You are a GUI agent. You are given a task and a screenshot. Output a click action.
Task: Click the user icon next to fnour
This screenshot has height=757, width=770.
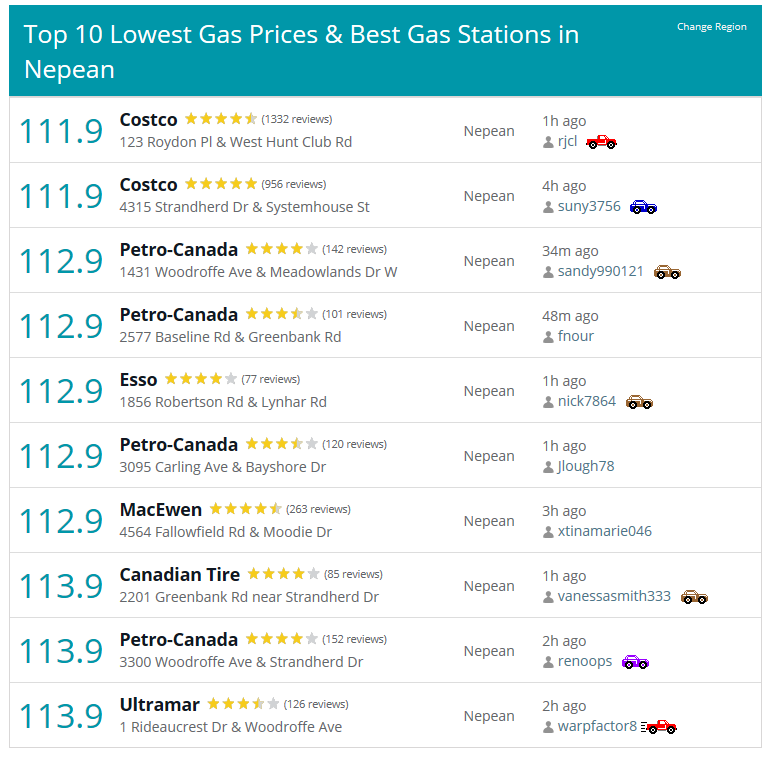pos(548,337)
